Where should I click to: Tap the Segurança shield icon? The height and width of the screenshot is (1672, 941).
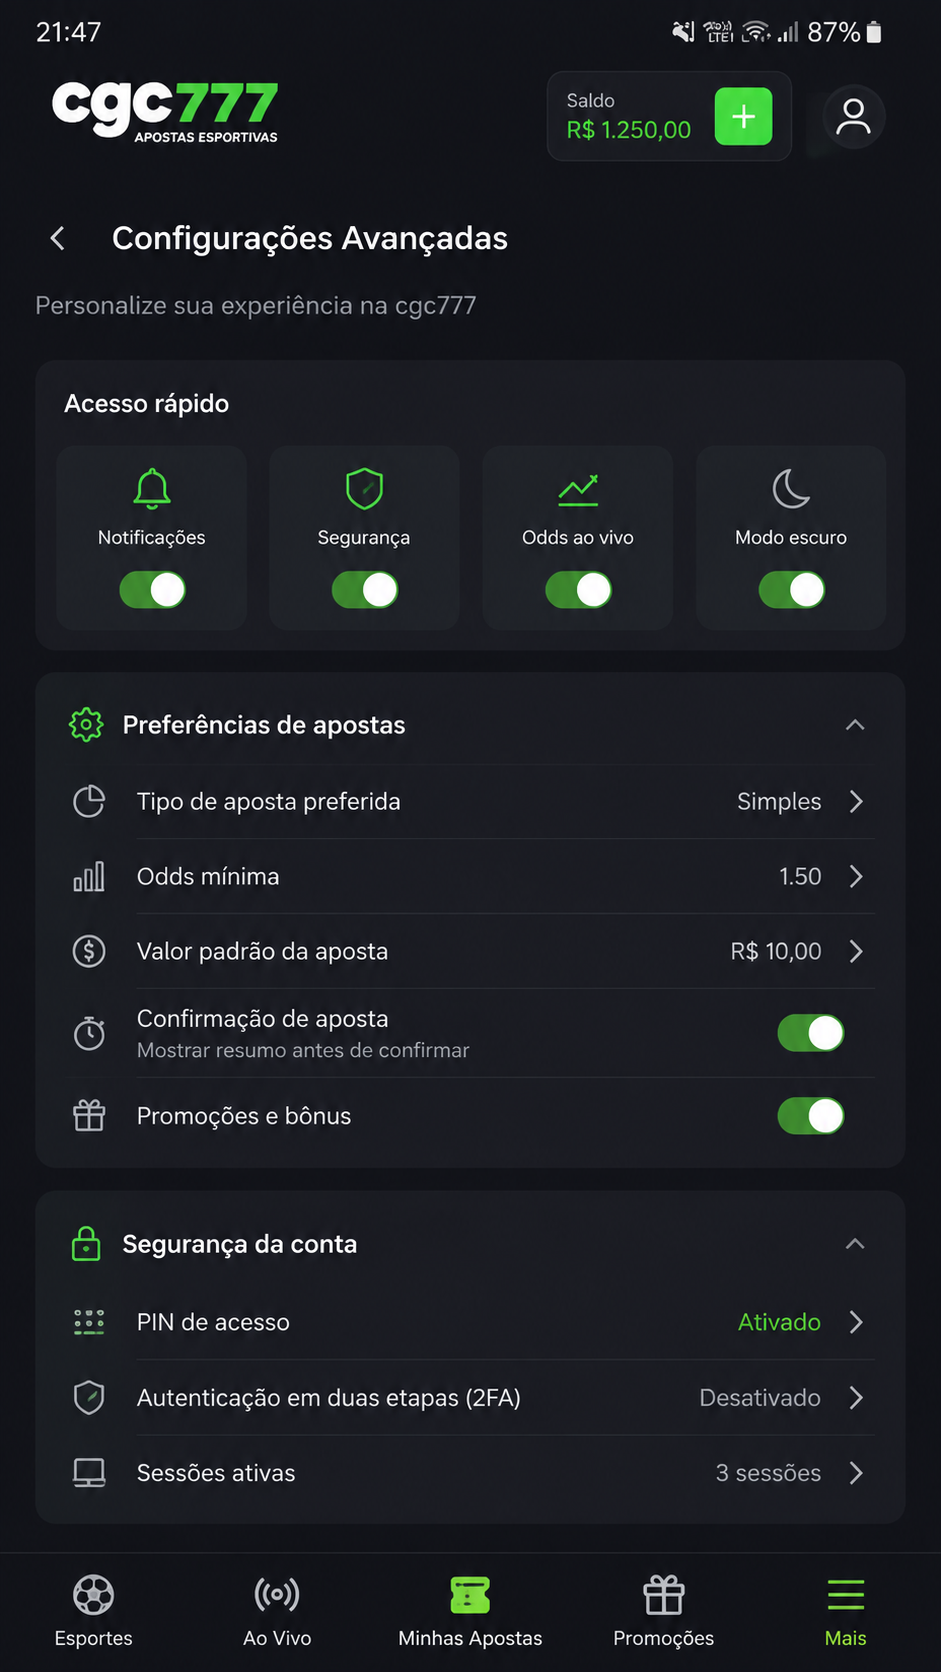(x=364, y=489)
